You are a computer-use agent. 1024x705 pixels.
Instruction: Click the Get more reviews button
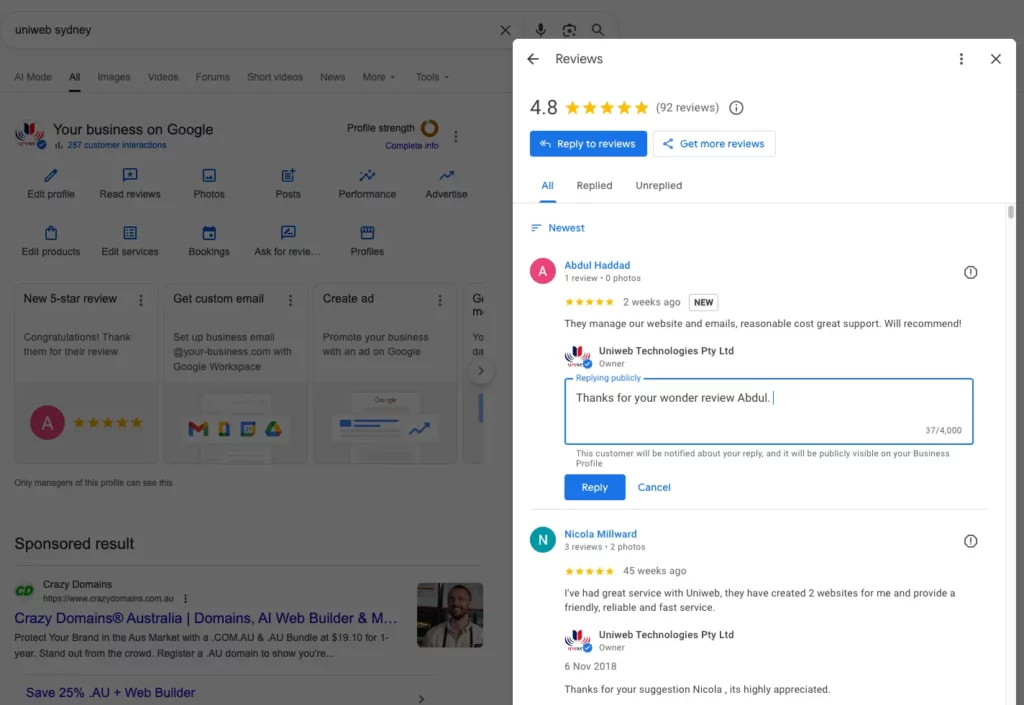pos(714,144)
